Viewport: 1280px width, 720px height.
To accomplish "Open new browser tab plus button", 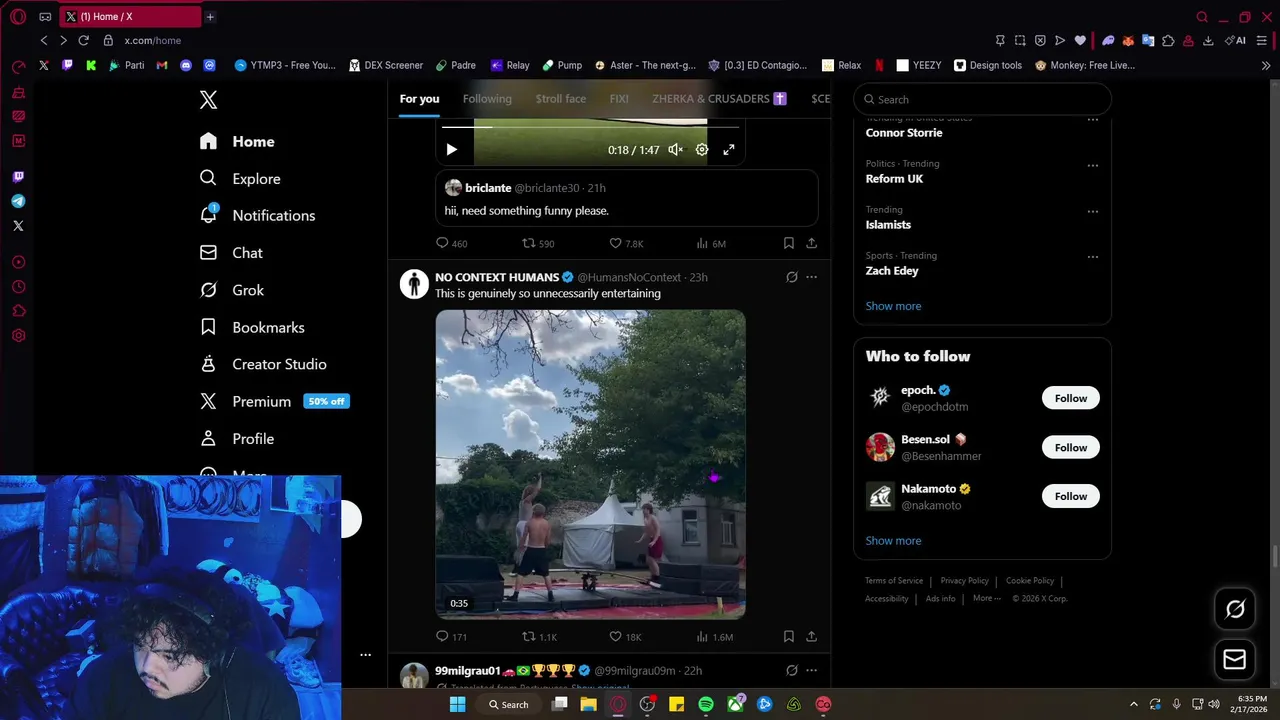I will click(x=209, y=17).
